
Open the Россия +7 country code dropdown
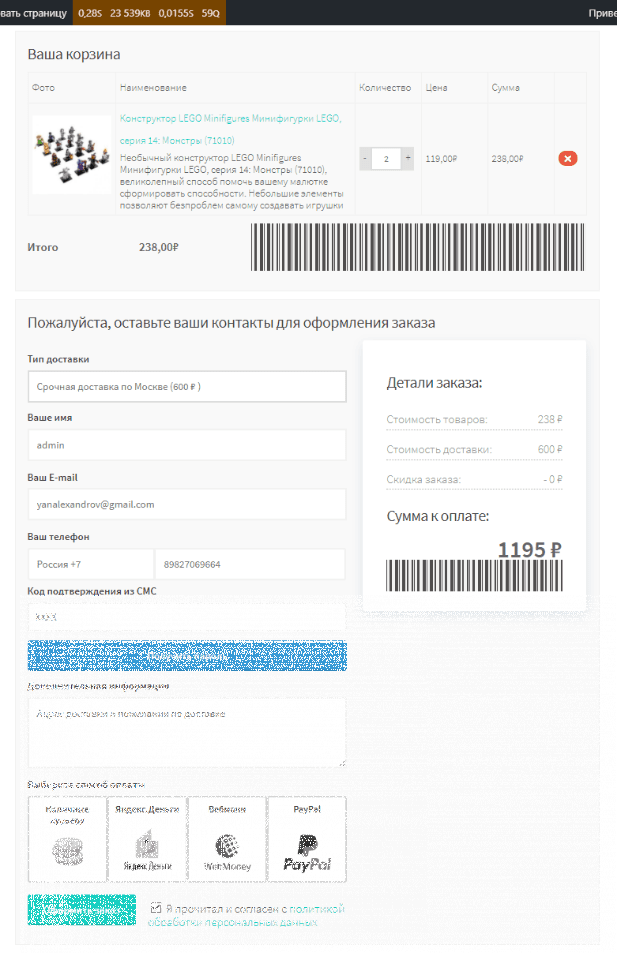(x=90, y=564)
